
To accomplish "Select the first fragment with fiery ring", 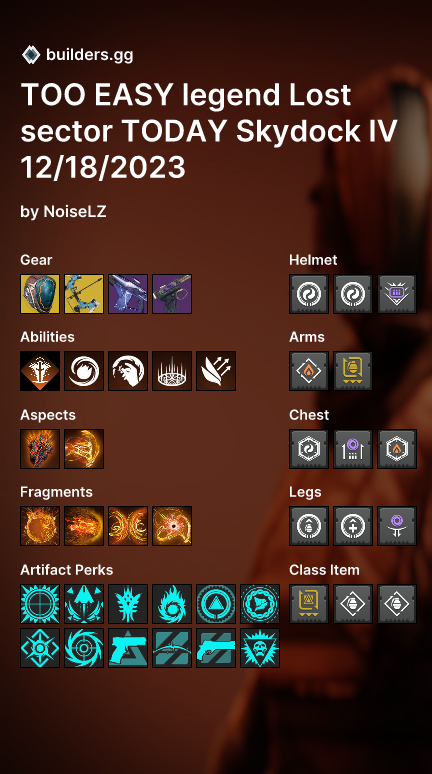I will 40,526.
